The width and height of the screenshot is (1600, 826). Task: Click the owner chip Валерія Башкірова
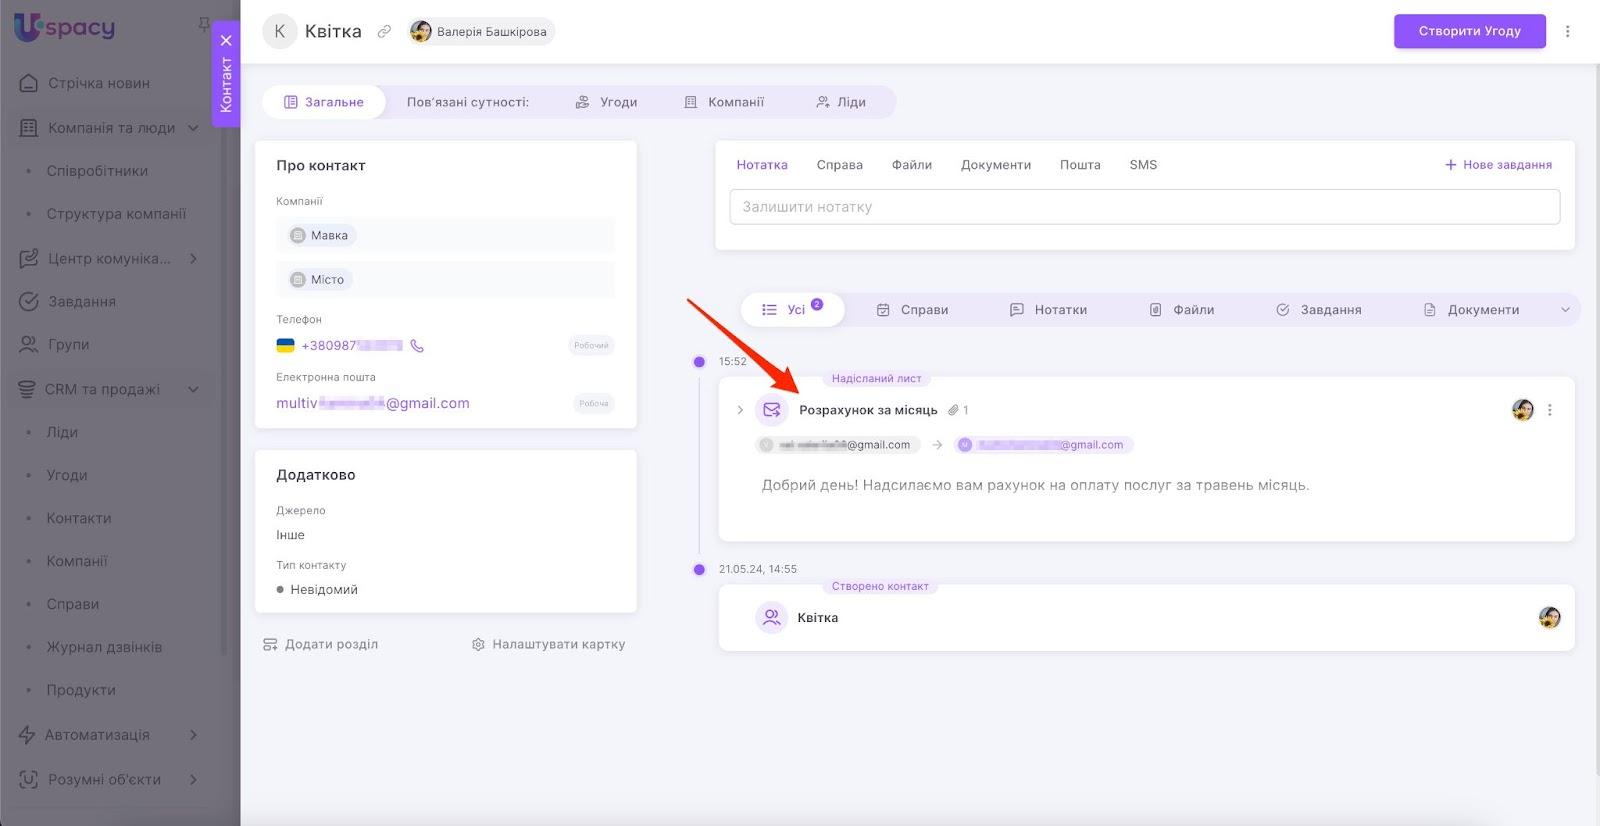[x=481, y=32]
